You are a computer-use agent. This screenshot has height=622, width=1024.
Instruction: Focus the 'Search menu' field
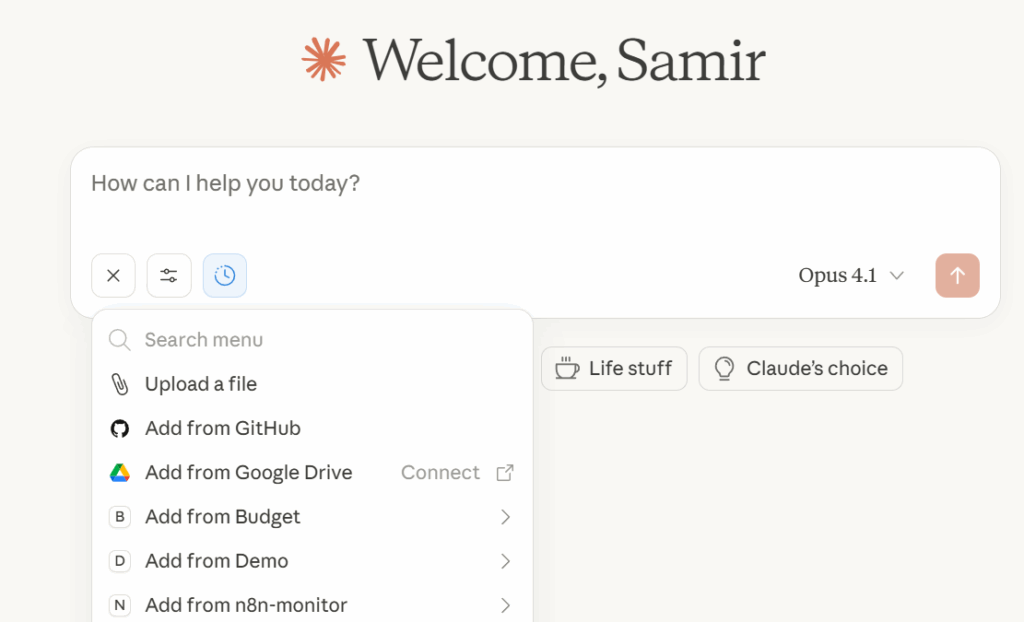(x=312, y=340)
